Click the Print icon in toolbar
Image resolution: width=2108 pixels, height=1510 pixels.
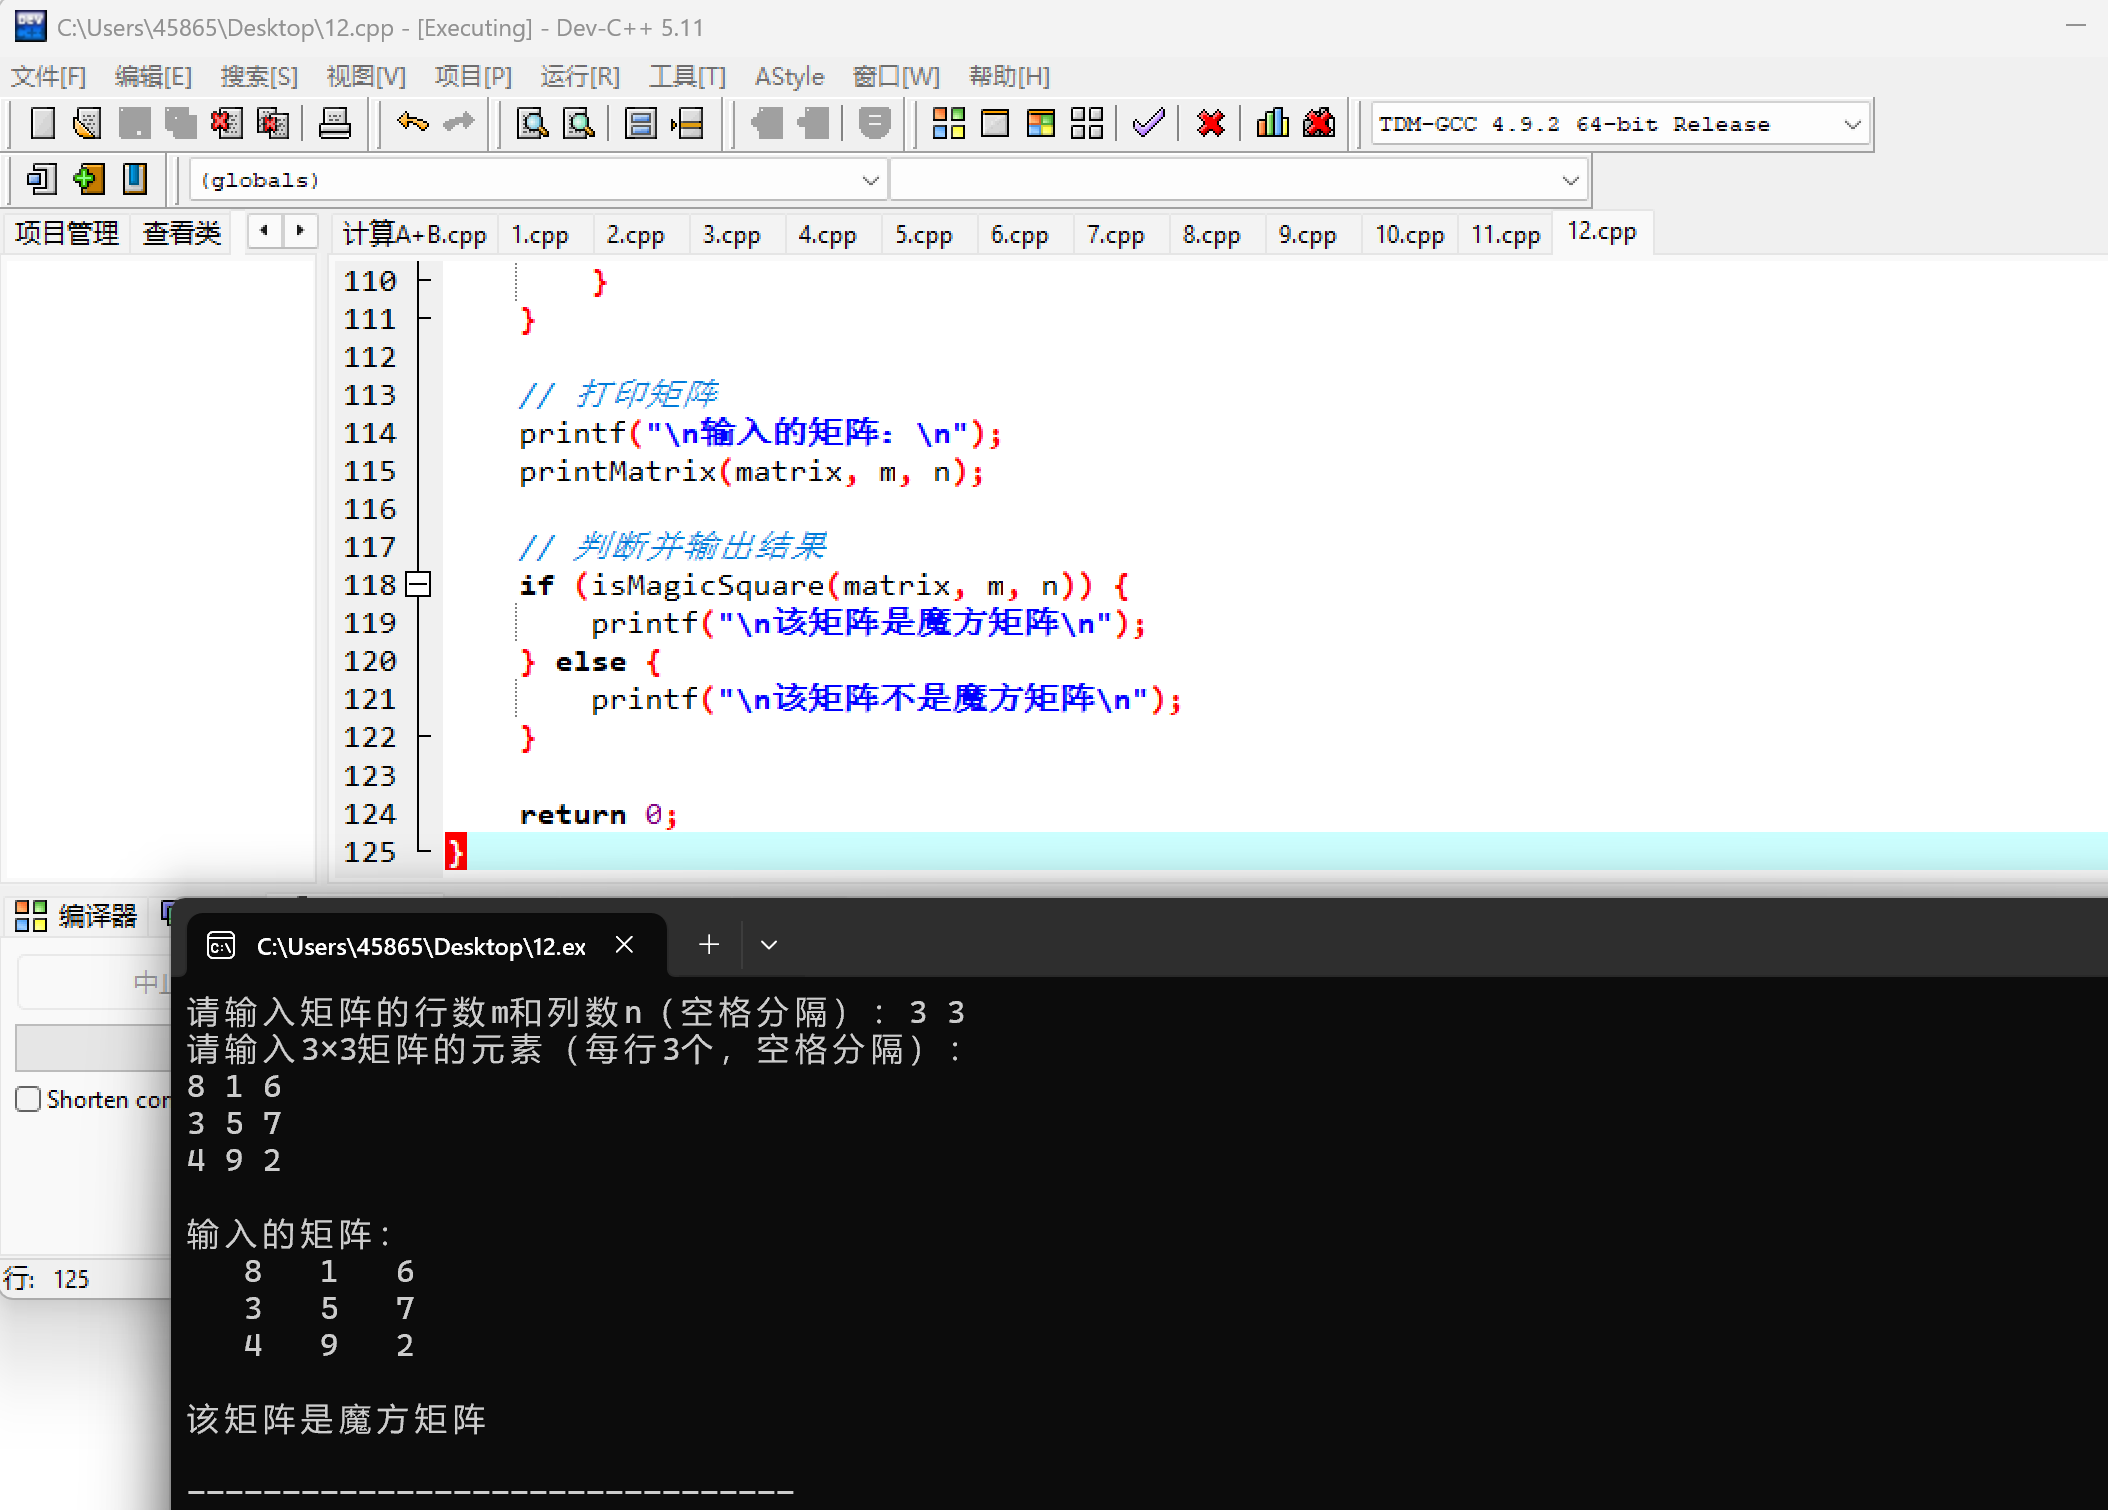[334, 124]
